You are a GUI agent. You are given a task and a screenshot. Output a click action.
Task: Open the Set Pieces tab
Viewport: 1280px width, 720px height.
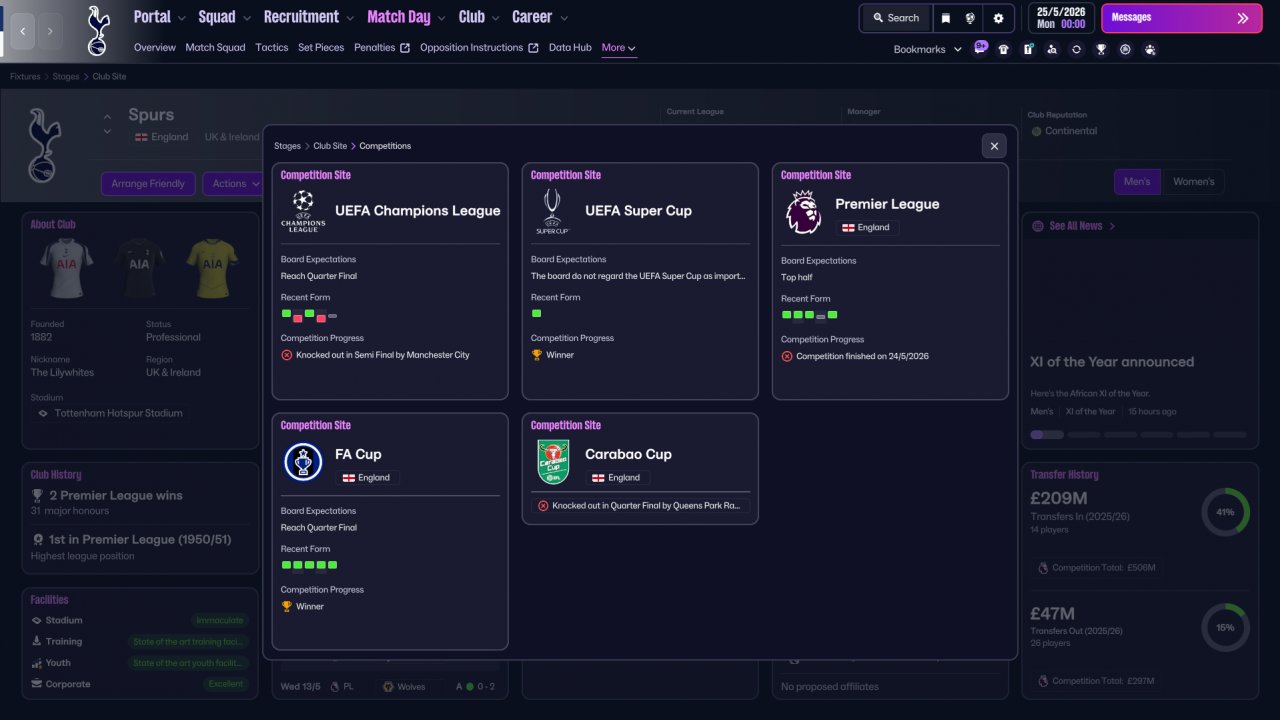(x=321, y=48)
